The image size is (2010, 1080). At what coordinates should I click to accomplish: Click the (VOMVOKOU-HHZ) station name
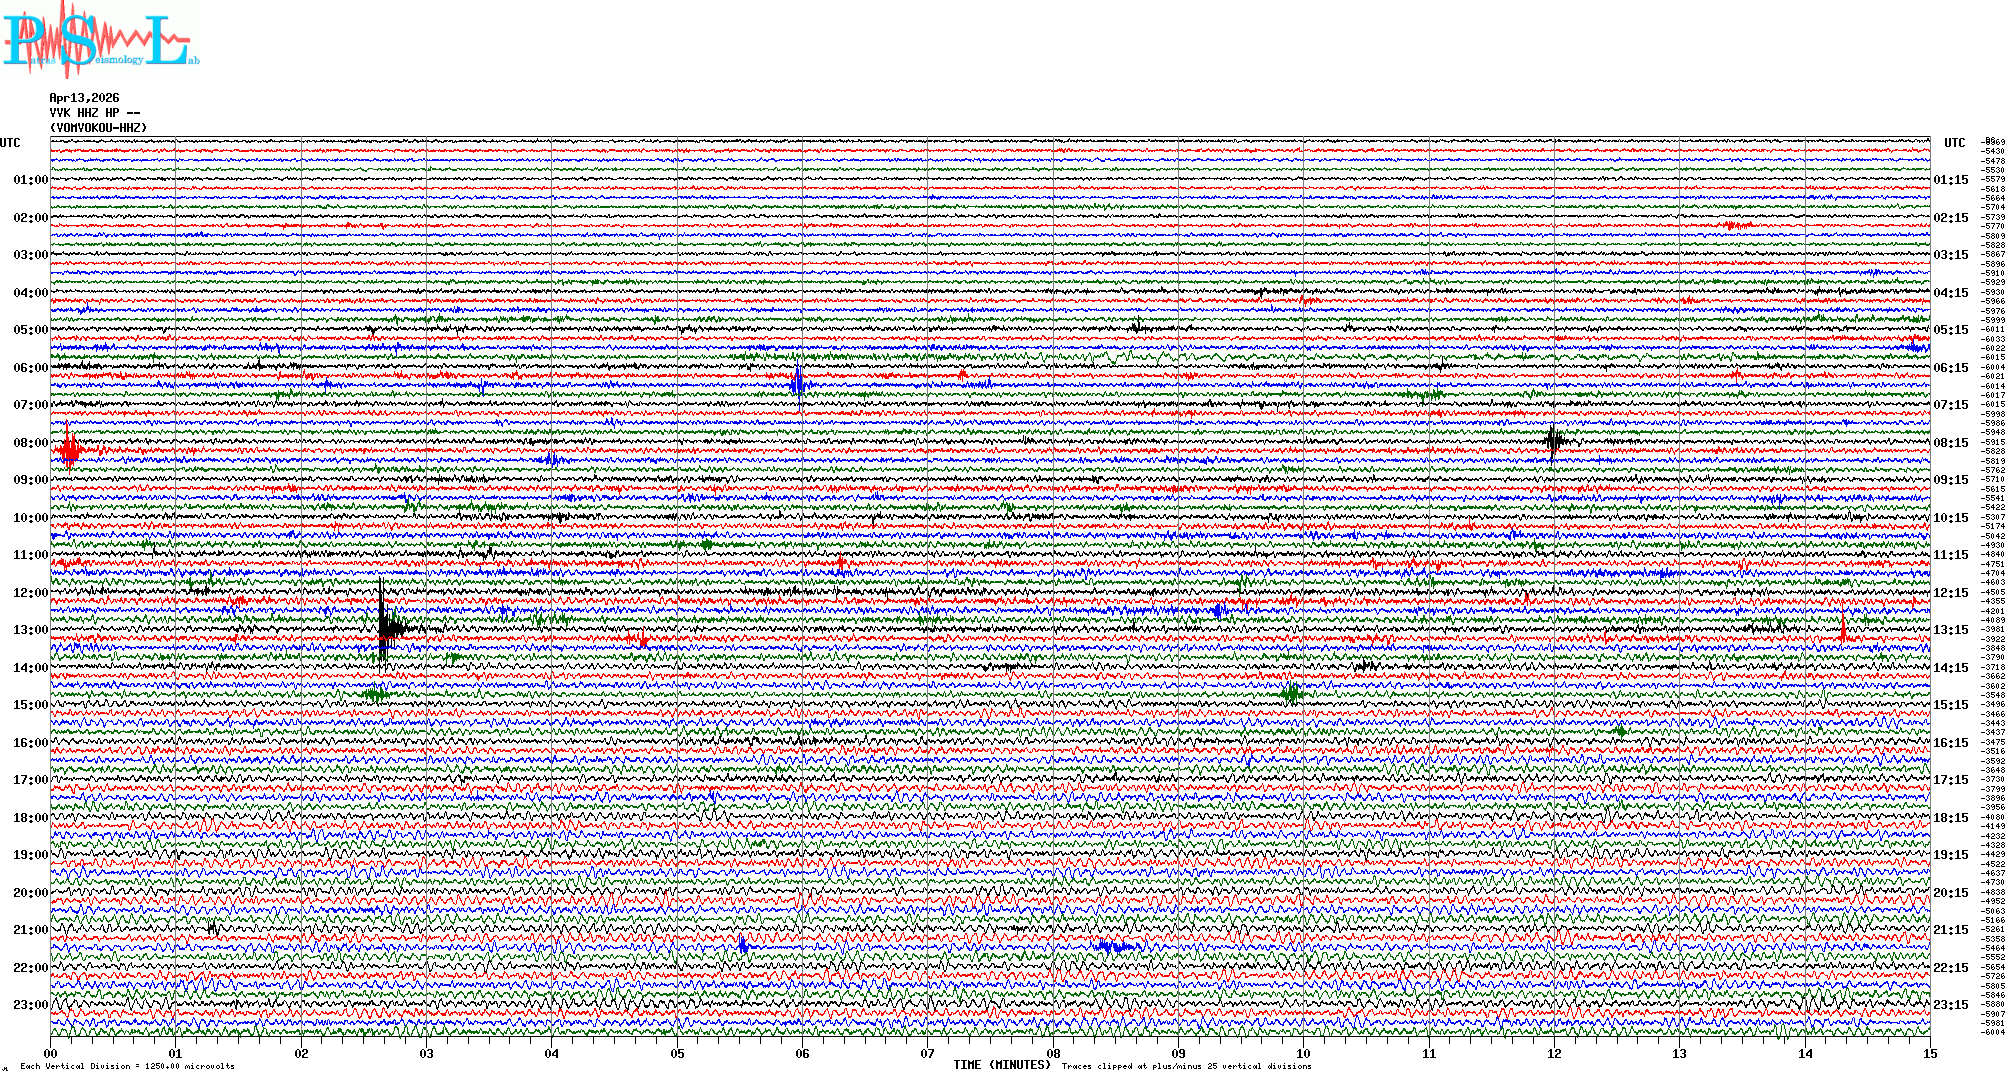coord(99,128)
